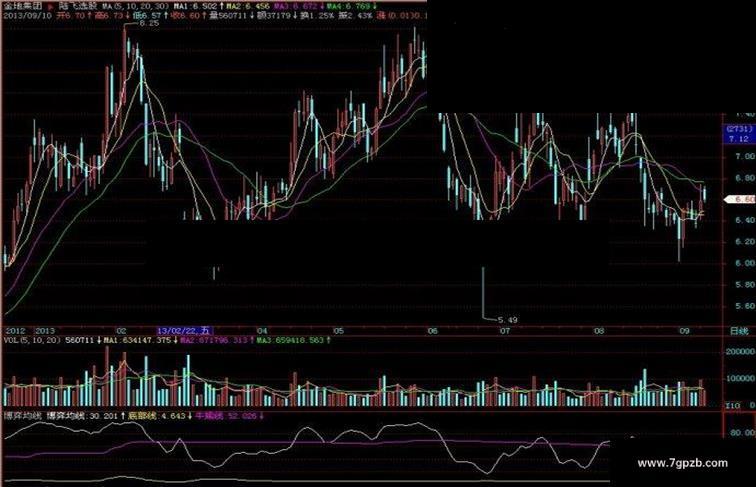Image resolution: width=756 pixels, height=487 pixels.
Task: Click month 09 on the time axis
Action: (x=684, y=331)
